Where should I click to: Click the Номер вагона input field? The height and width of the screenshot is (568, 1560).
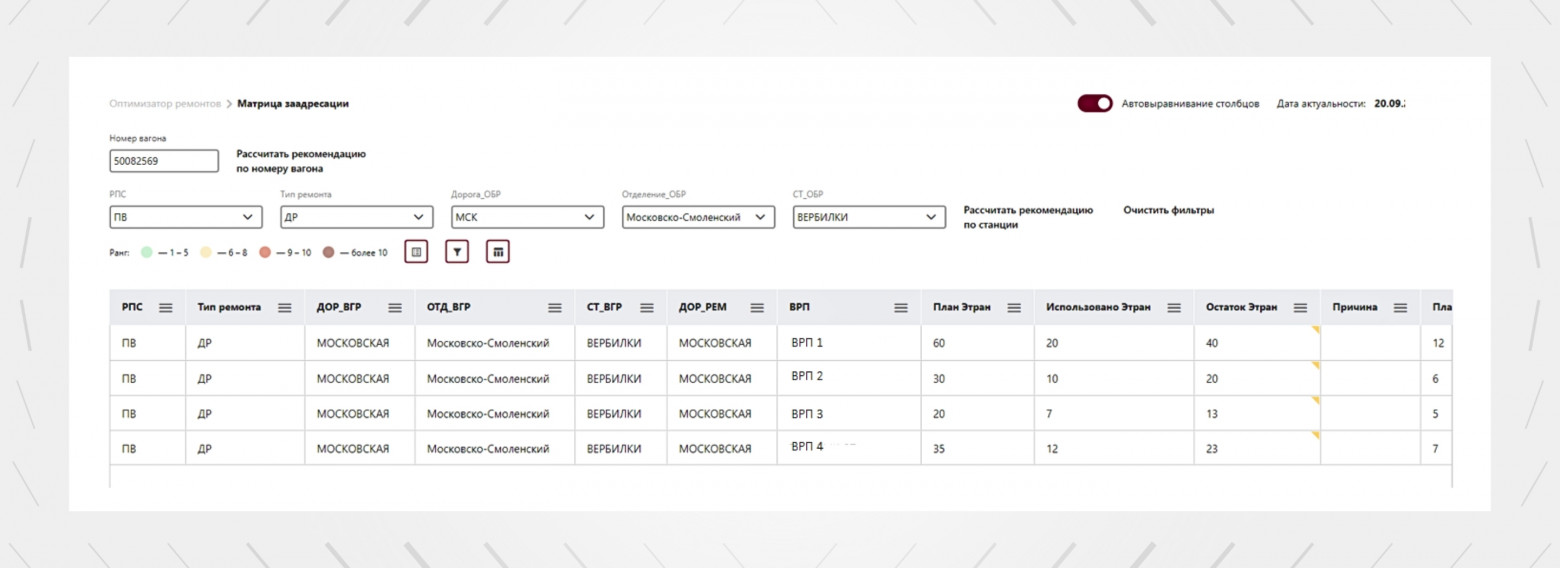click(x=164, y=161)
